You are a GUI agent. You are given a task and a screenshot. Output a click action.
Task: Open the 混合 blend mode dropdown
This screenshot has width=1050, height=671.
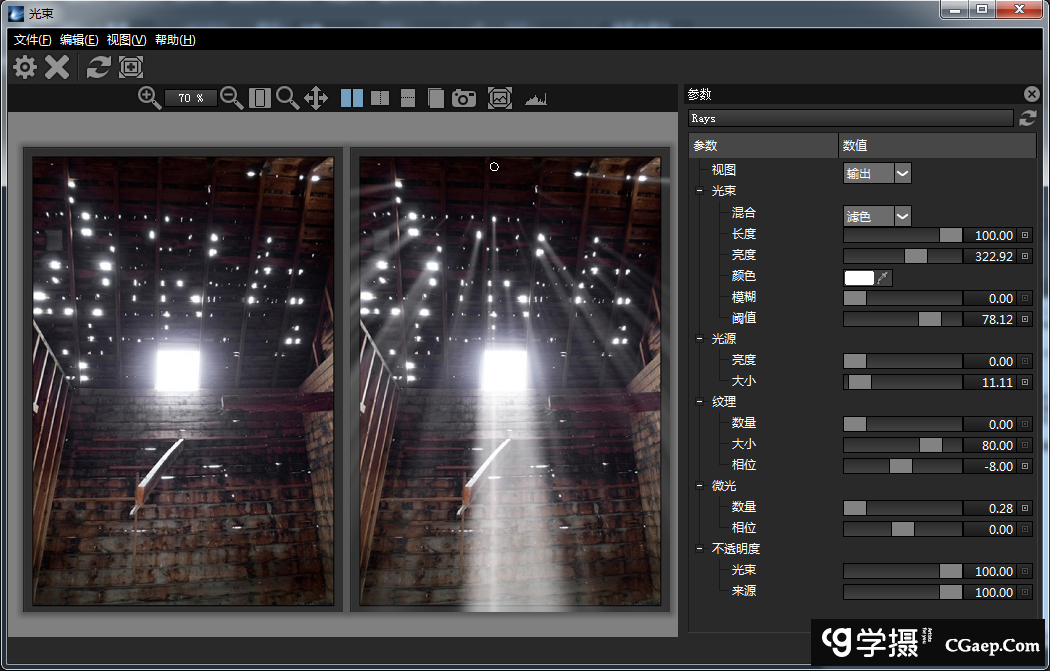click(x=877, y=215)
